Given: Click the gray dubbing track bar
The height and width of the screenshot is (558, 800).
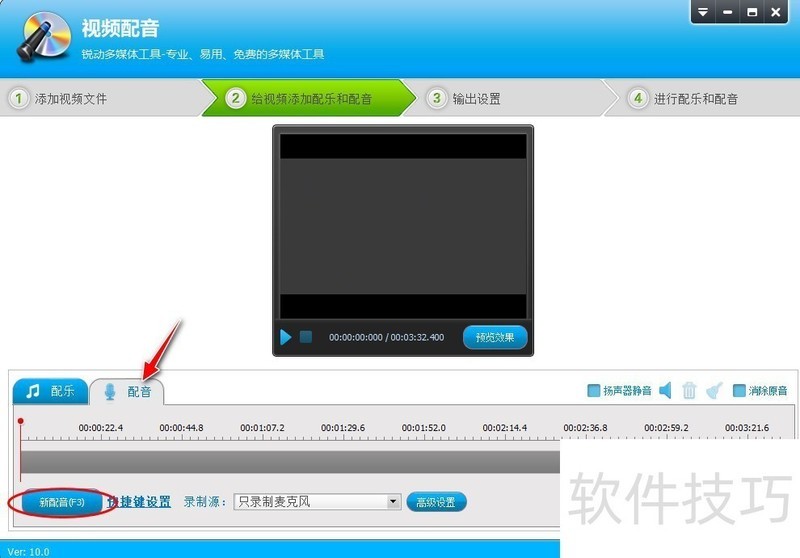Looking at the screenshot, I should click(290, 462).
